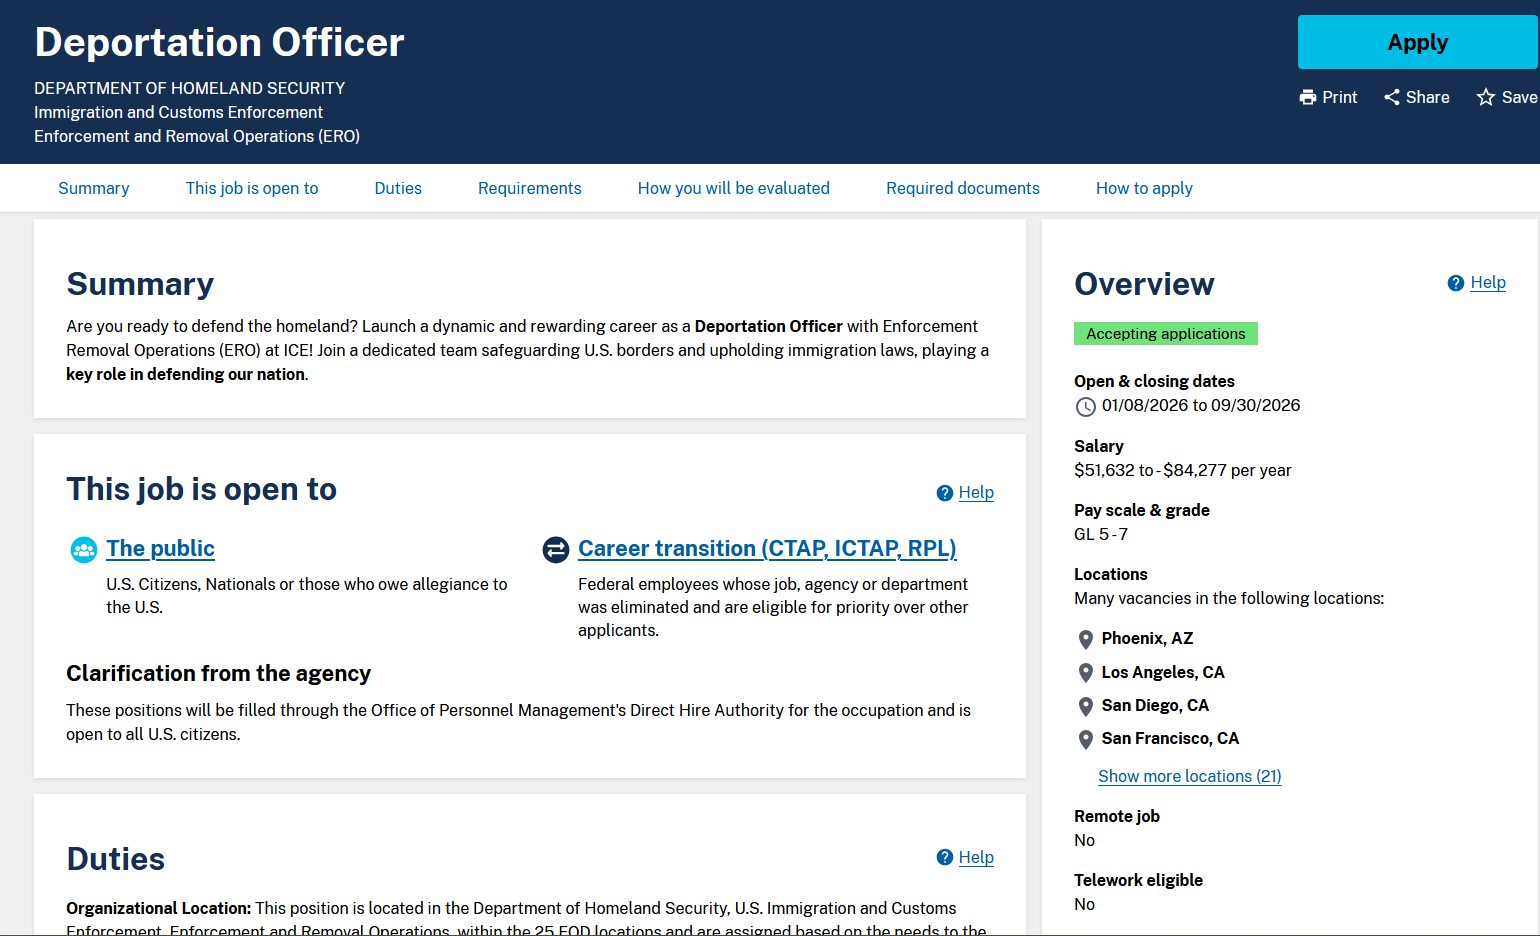The height and width of the screenshot is (936, 1540).
Task: Click the Clarification from the agency heading
Action: (x=218, y=673)
